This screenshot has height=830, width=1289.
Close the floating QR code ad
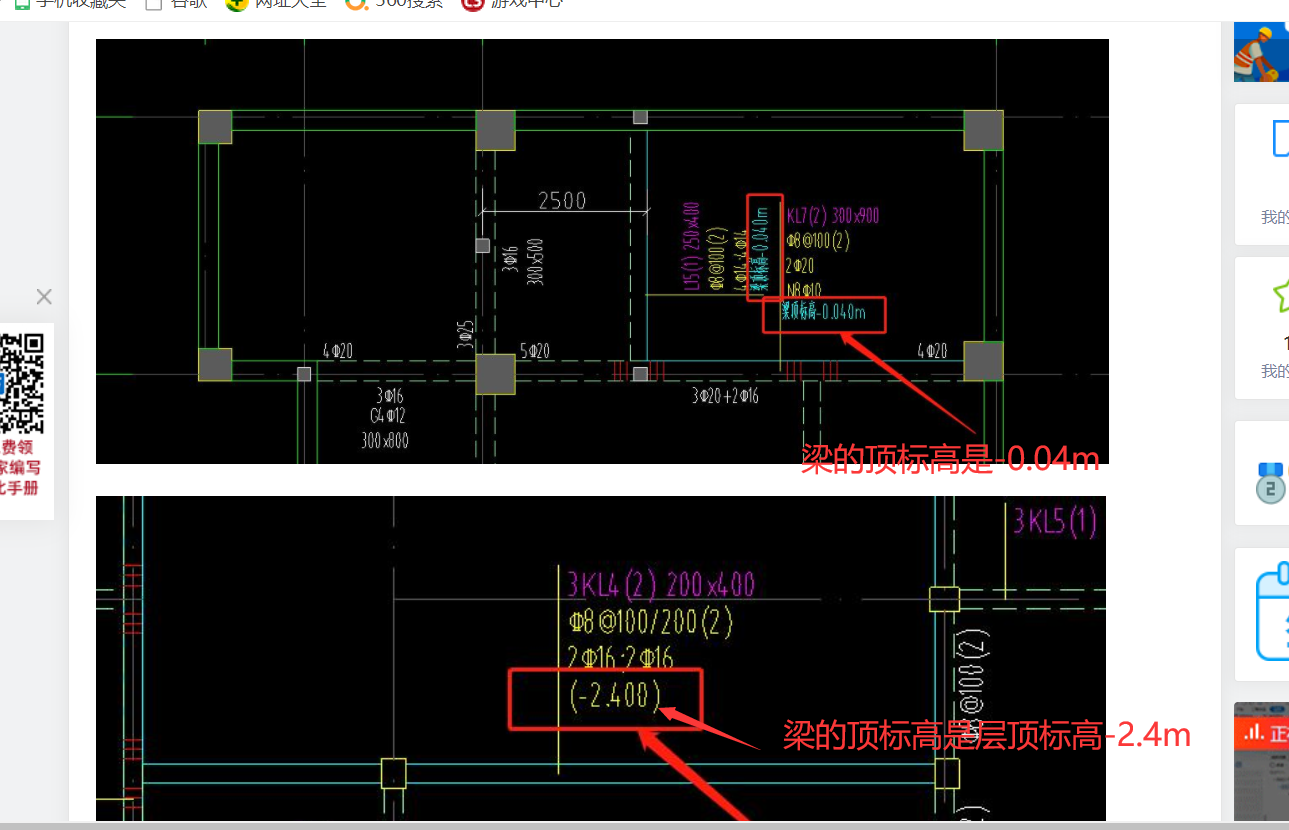[43, 297]
